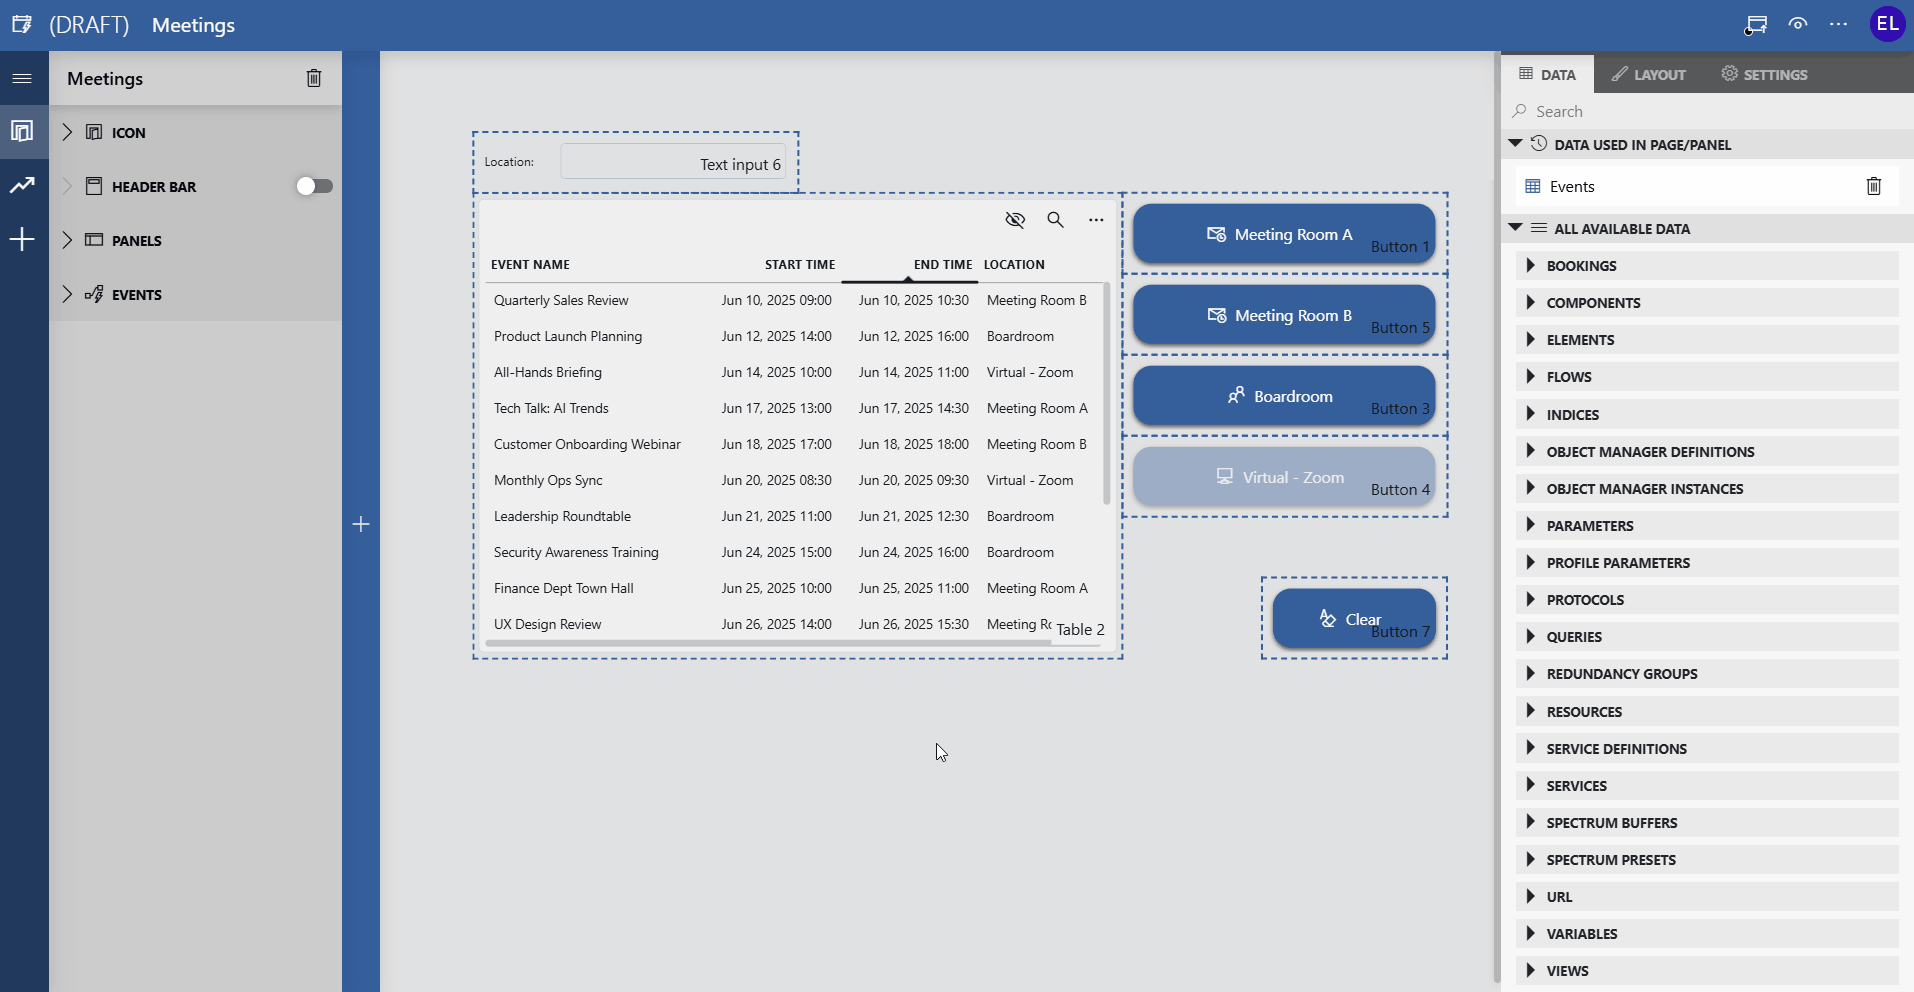Expand the ICON section in Meetings panel

[x=68, y=131]
